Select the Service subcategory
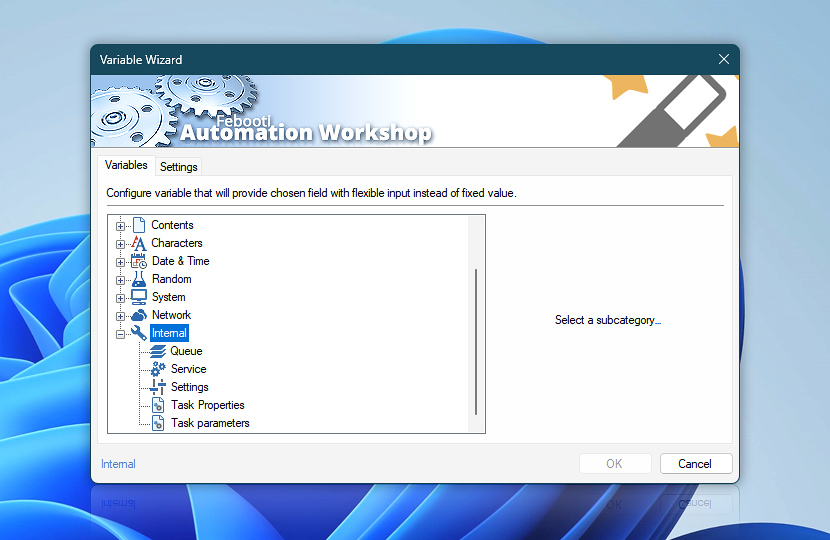Screen dimensions: 830x540 point(188,369)
